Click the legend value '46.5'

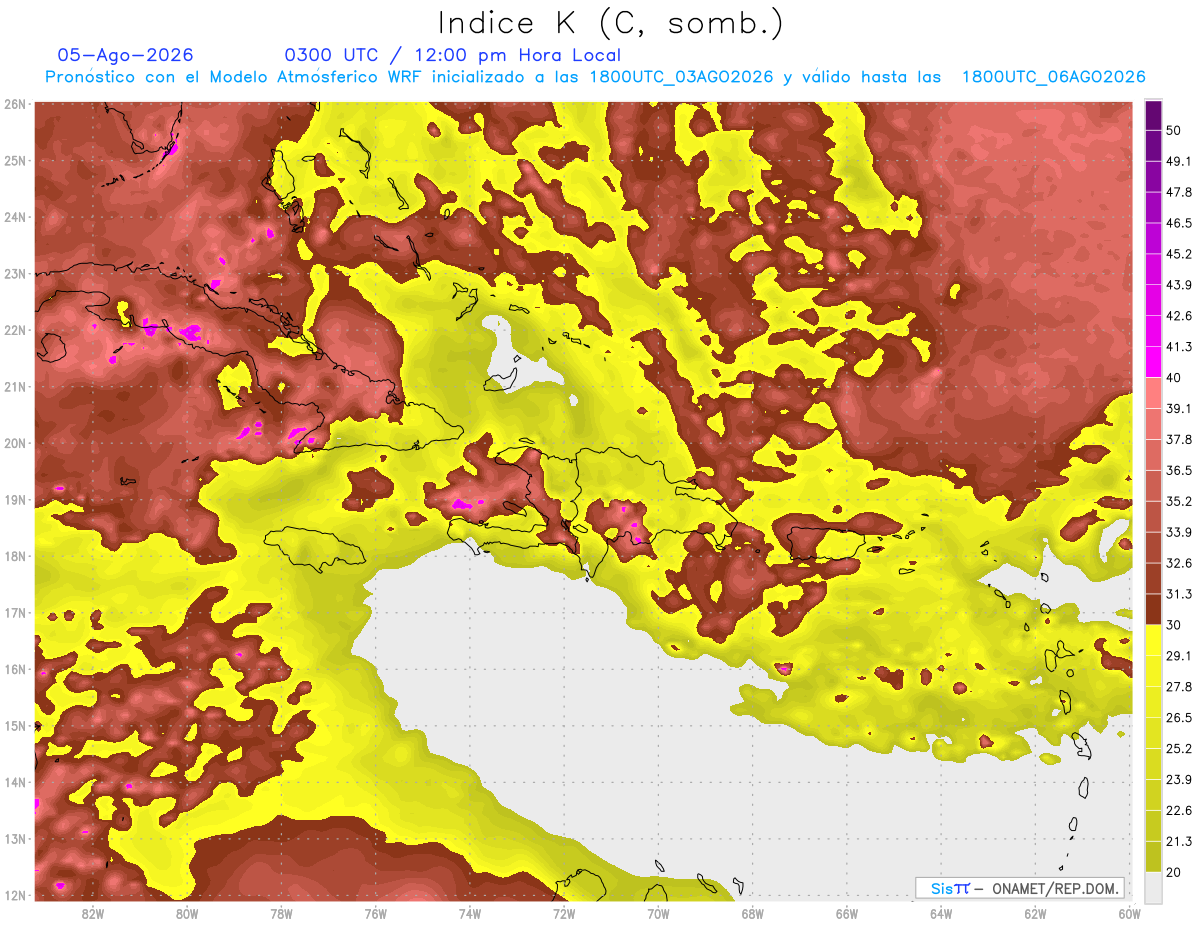pos(1180,222)
